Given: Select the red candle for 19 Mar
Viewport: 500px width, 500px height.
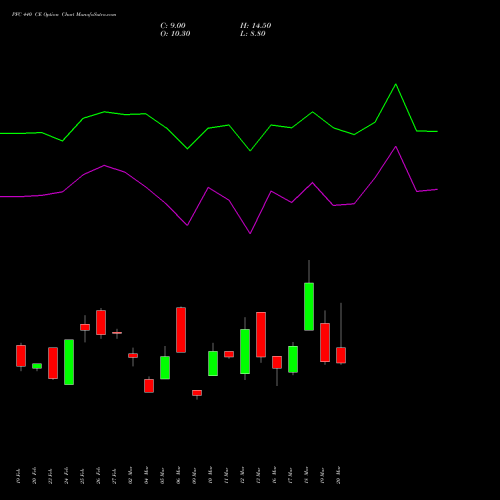Looking at the screenshot, I should click(325, 342).
